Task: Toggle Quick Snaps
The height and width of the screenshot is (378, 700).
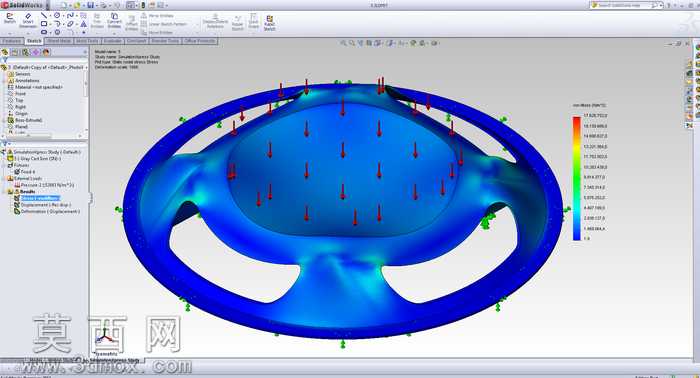Action: 254,21
